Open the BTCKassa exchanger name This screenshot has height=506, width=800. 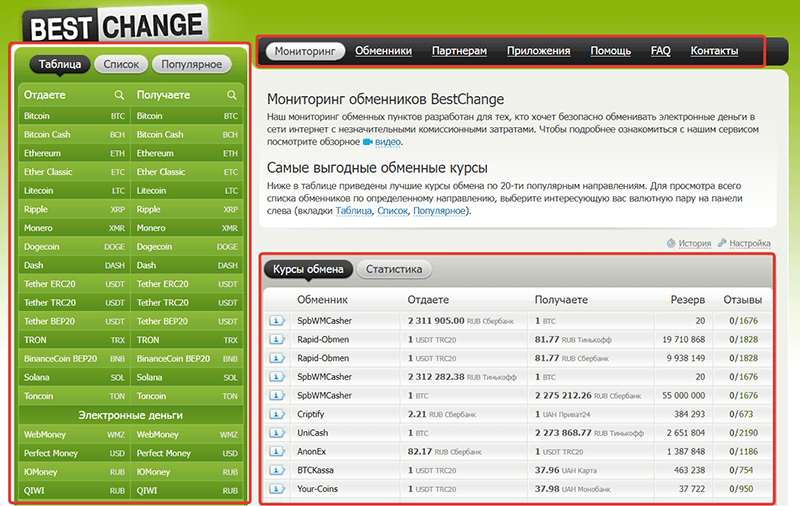315,470
